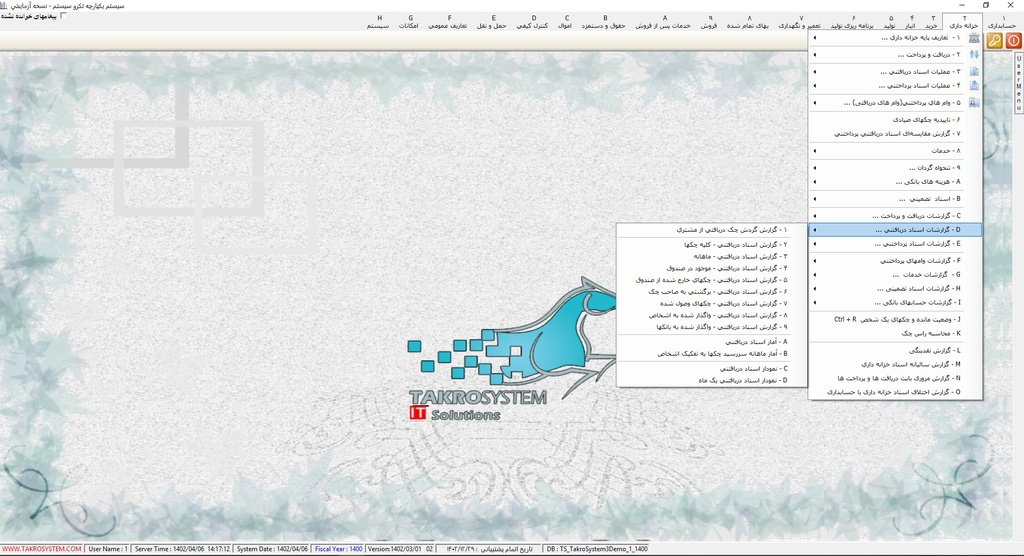Select گزارشات اسناد پرداختنی menu item
Viewport: 1024px width, 556px height.
point(895,244)
